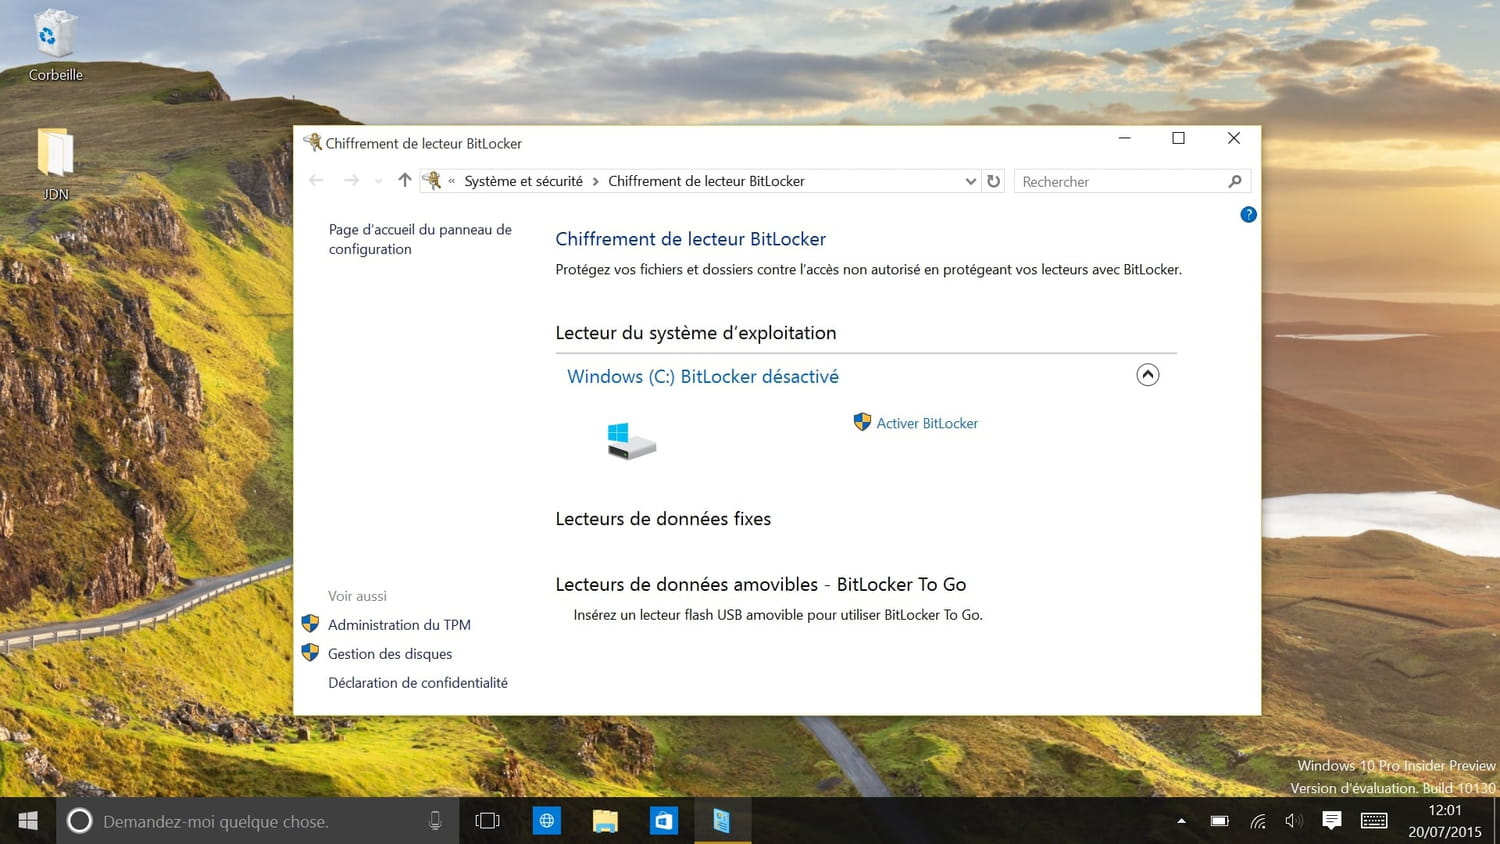Launch the Edge browser from taskbar
The image size is (1500, 844).
[x=546, y=821]
